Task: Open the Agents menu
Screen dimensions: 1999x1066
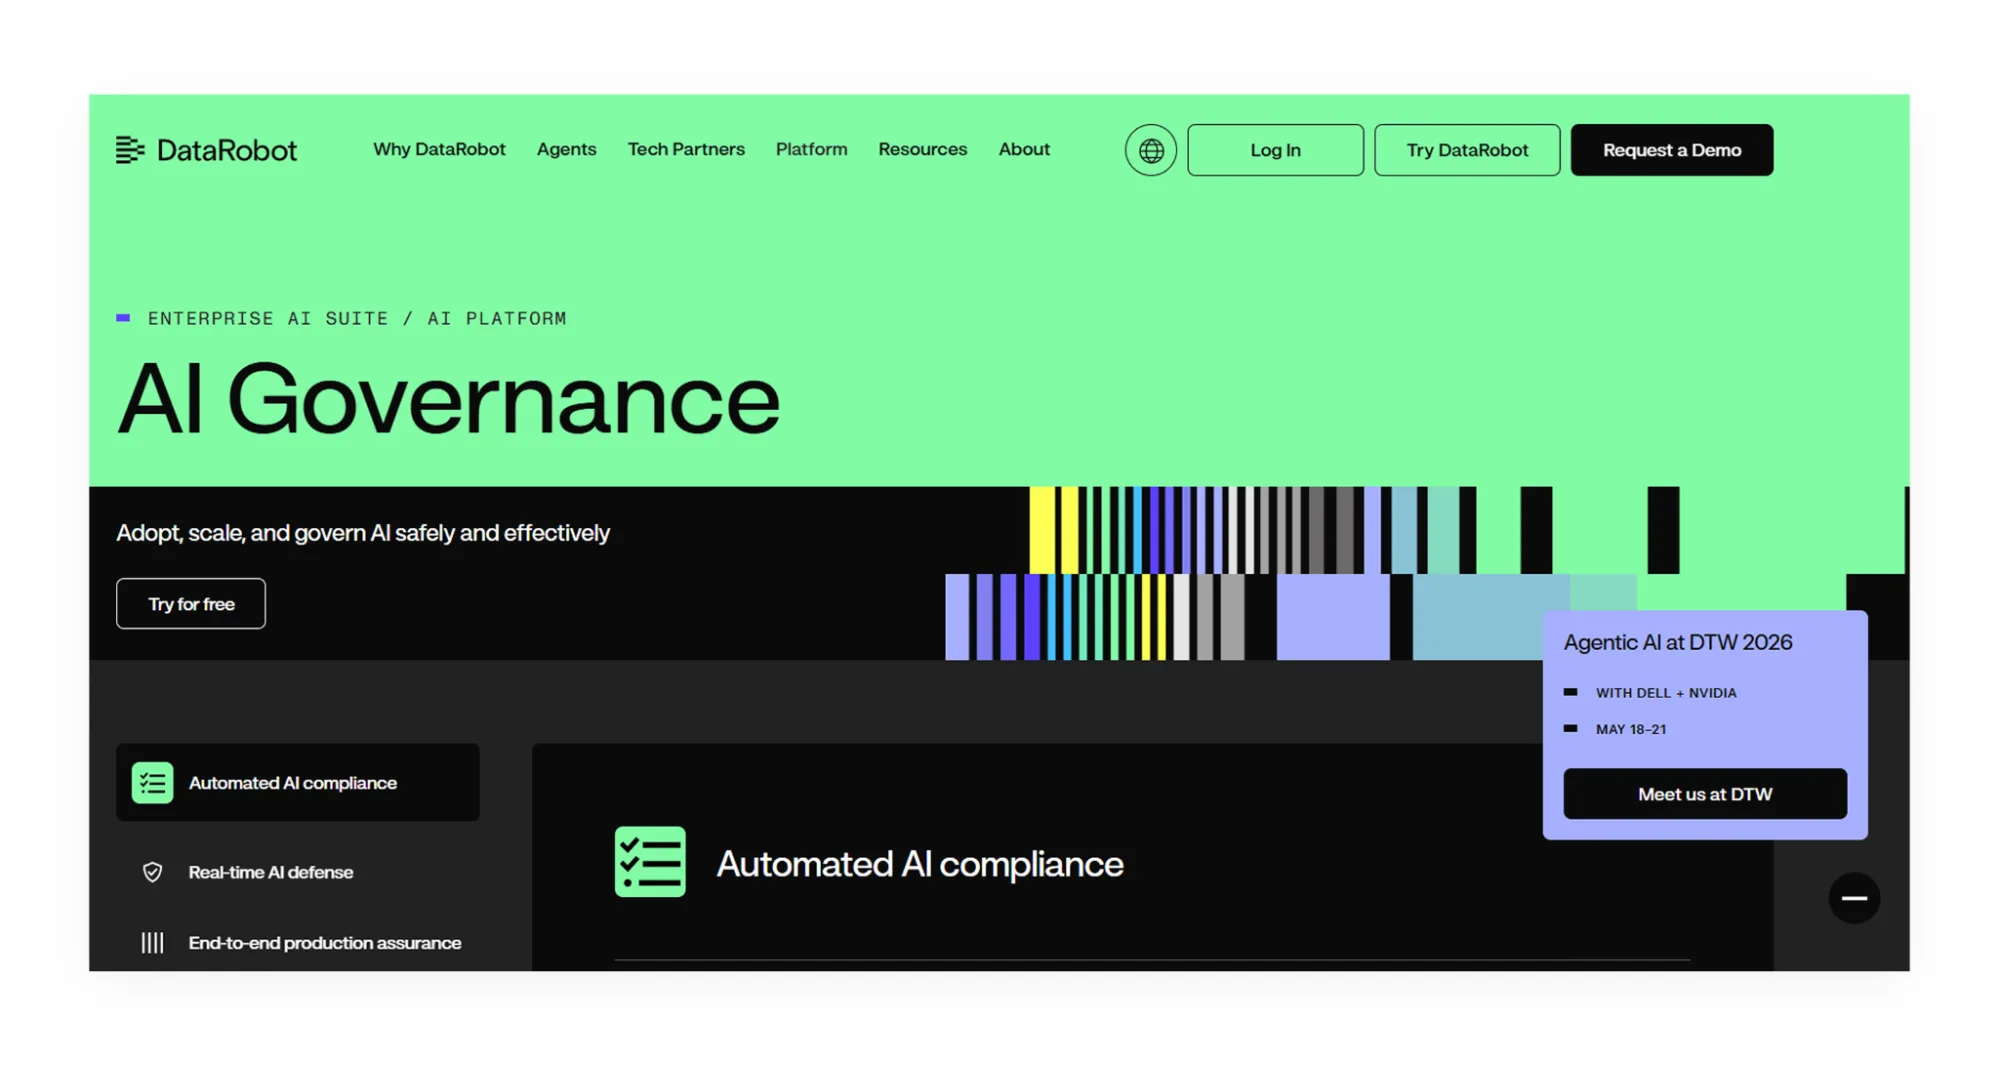Action: click(x=566, y=149)
